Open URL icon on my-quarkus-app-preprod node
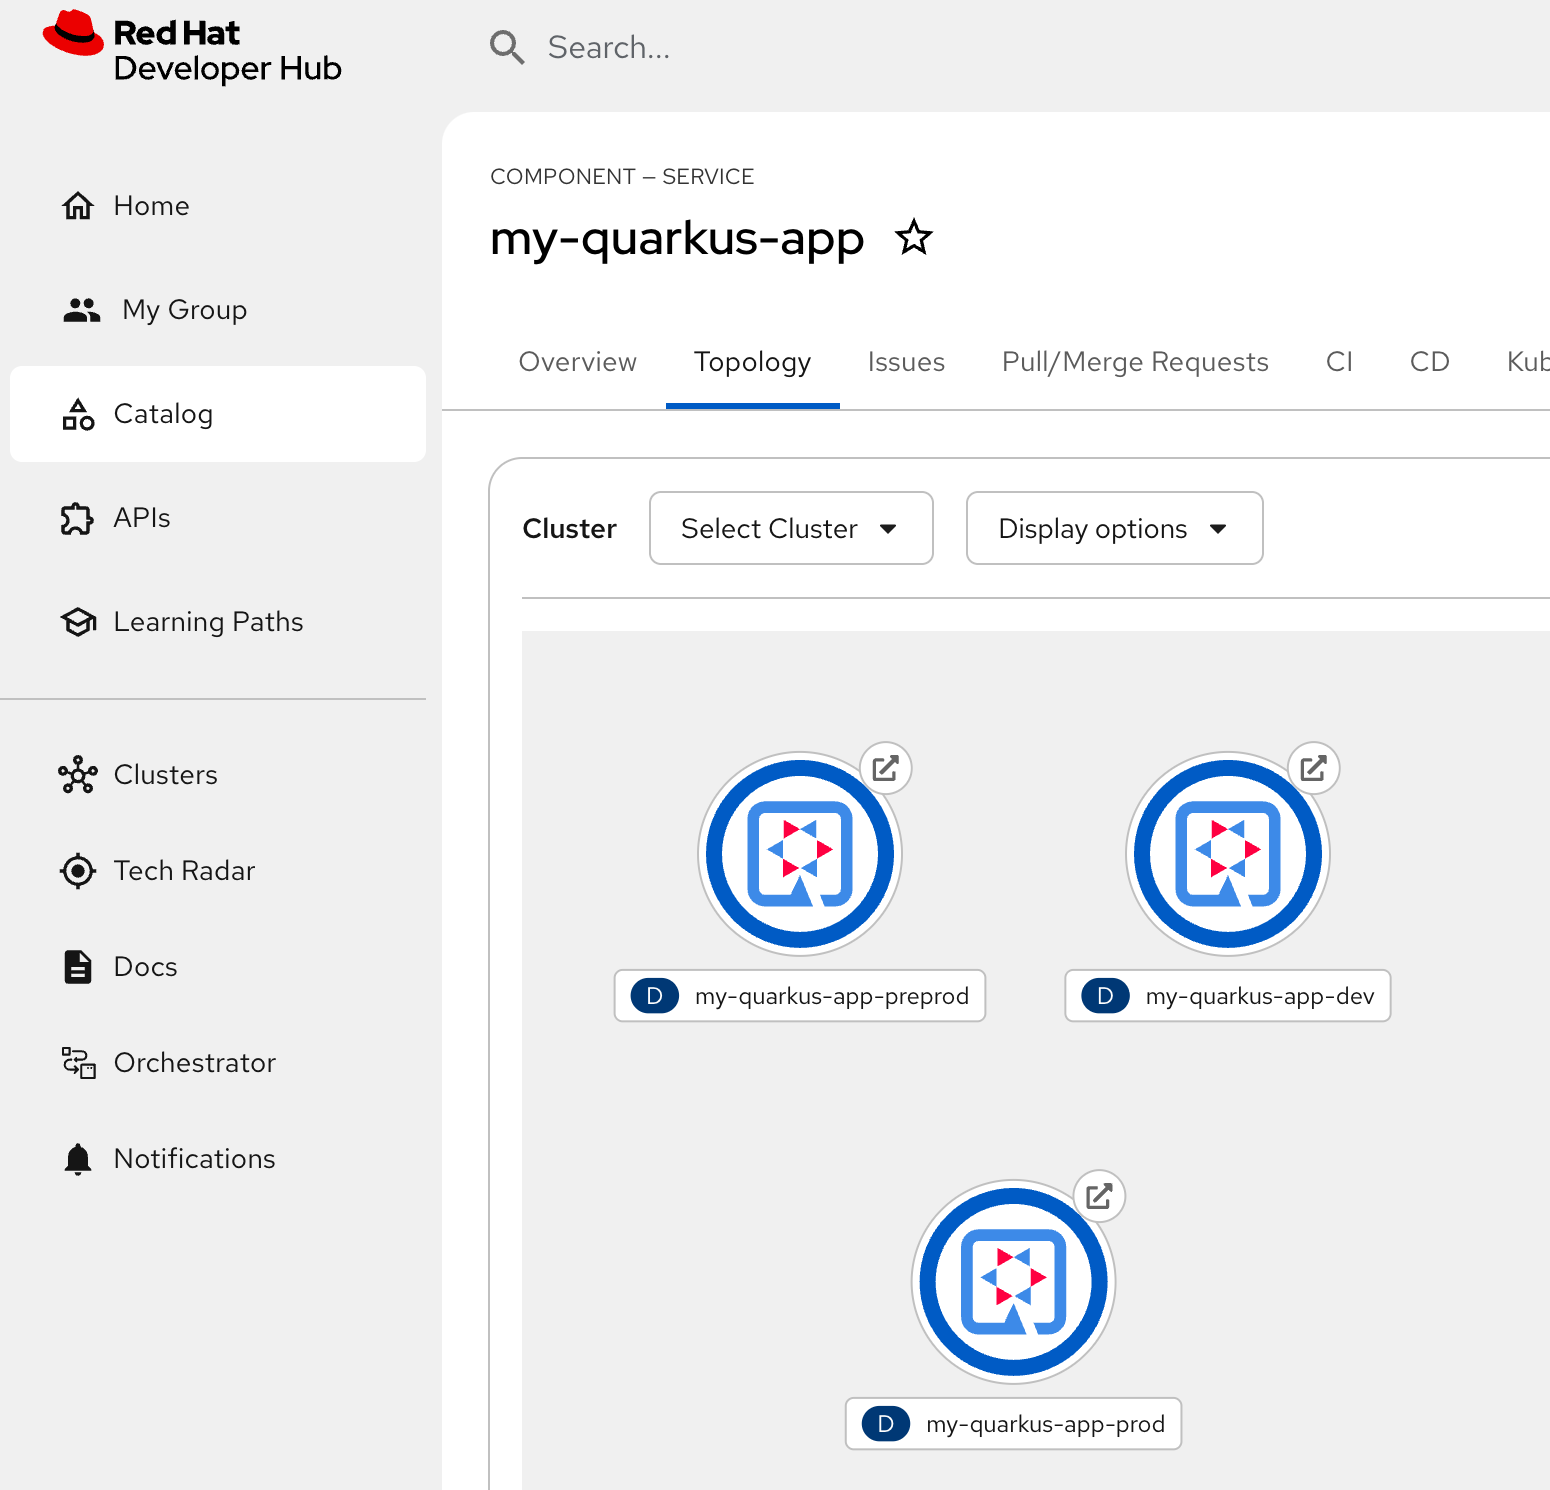The height and width of the screenshot is (1490, 1550). tap(886, 768)
